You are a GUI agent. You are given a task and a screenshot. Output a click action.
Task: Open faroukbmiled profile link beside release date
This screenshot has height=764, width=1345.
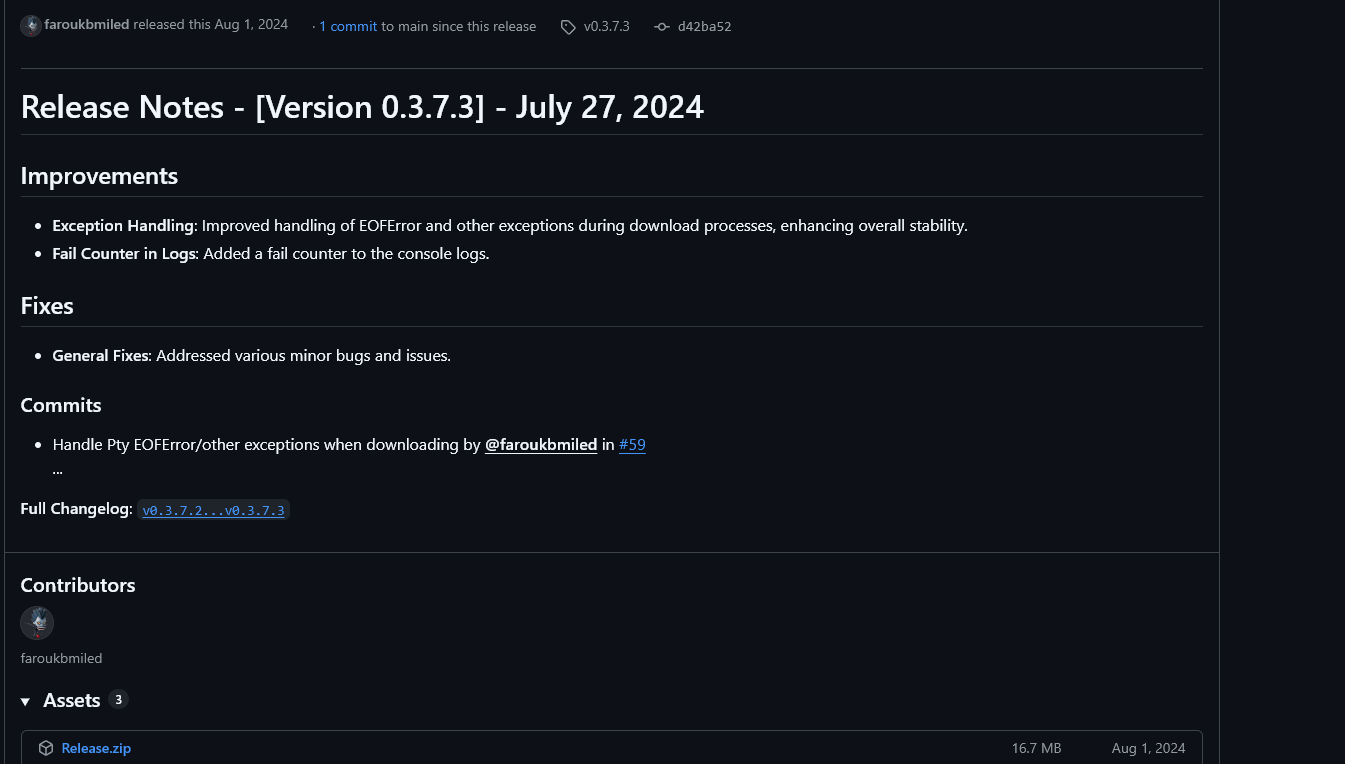87,25
